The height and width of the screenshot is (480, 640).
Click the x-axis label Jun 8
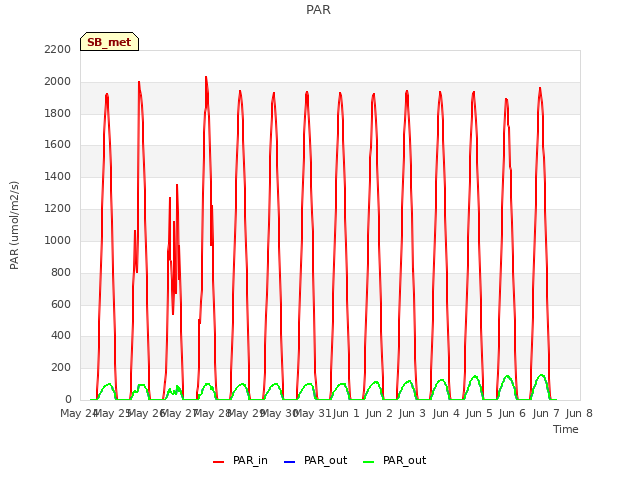579,413
